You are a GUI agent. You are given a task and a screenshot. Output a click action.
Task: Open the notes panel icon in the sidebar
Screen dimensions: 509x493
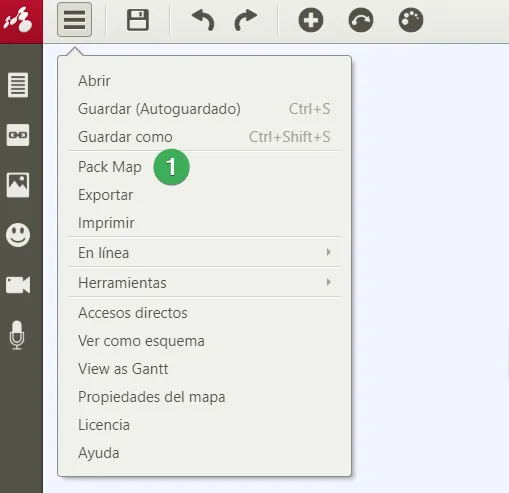point(18,85)
